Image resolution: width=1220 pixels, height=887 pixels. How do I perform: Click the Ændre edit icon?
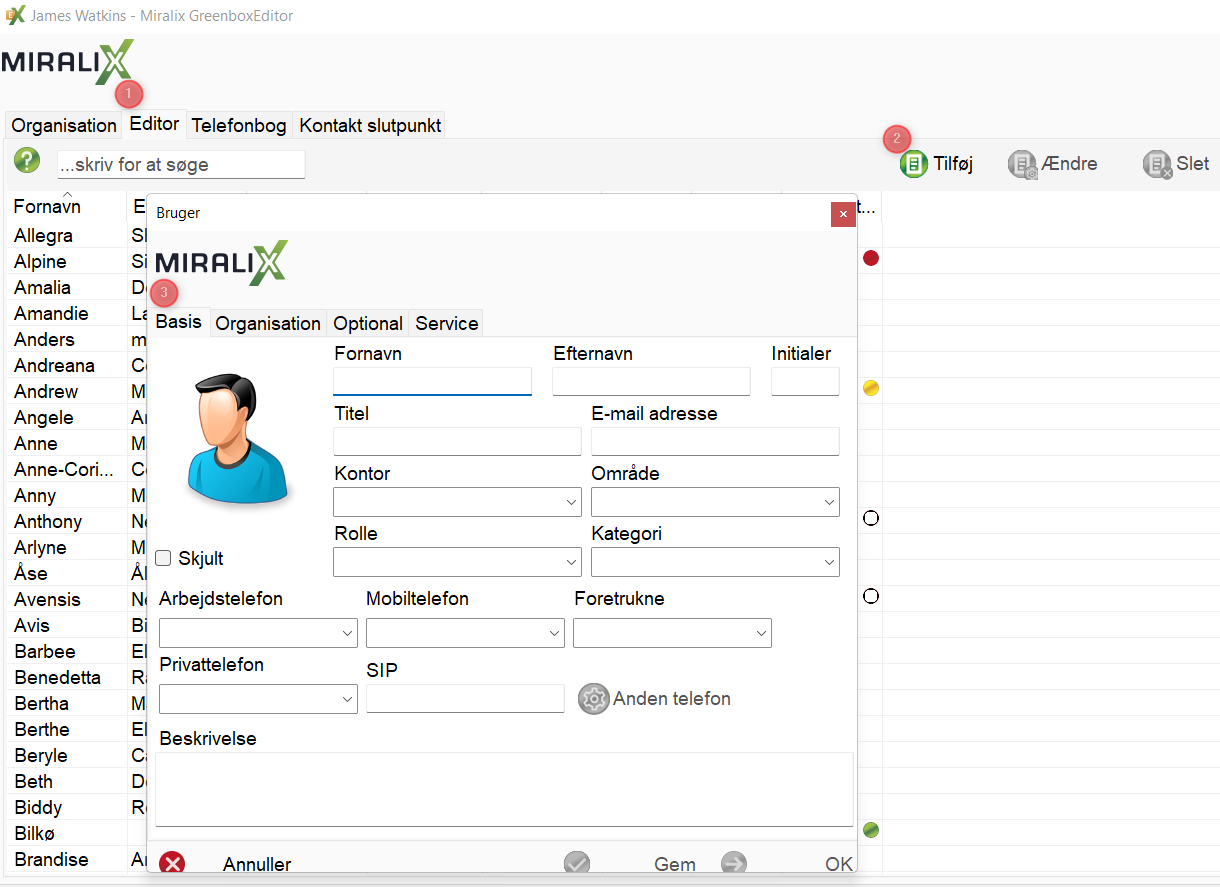pyautogui.click(x=1022, y=164)
